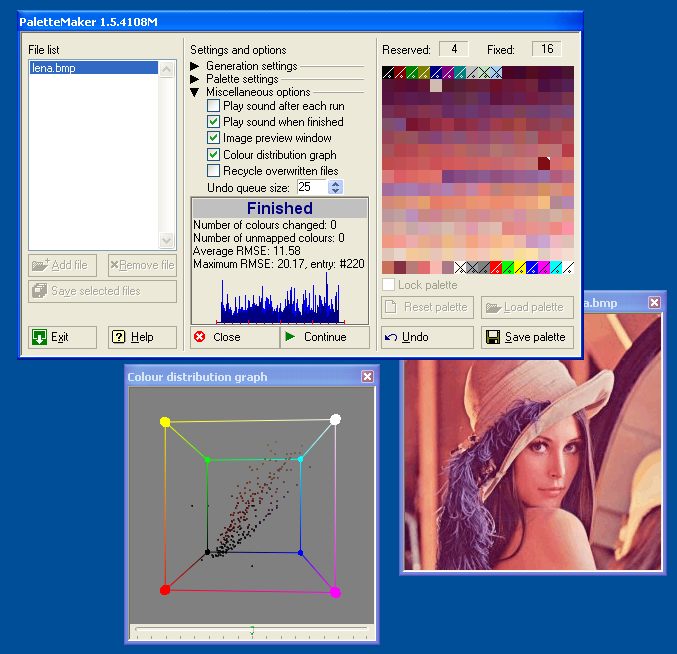Click the 'Average RMSE: 11.58' text

click(x=247, y=251)
